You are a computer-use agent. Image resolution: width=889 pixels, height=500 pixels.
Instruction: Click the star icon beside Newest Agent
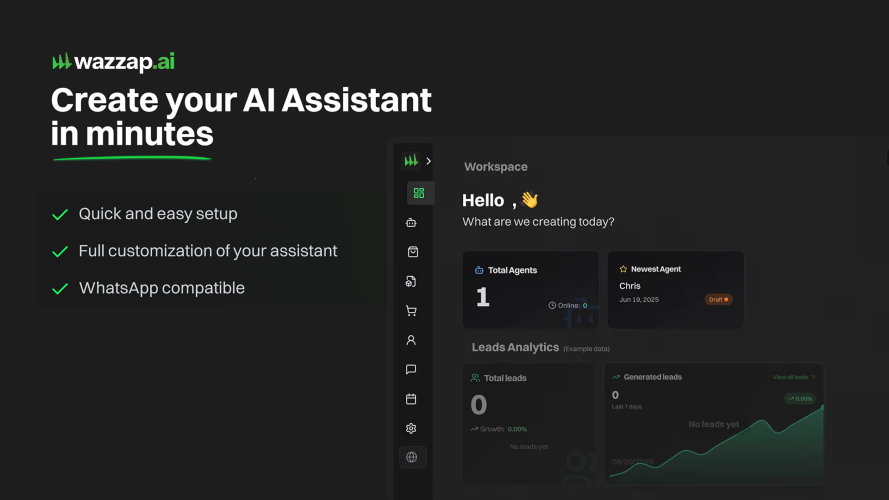623,269
